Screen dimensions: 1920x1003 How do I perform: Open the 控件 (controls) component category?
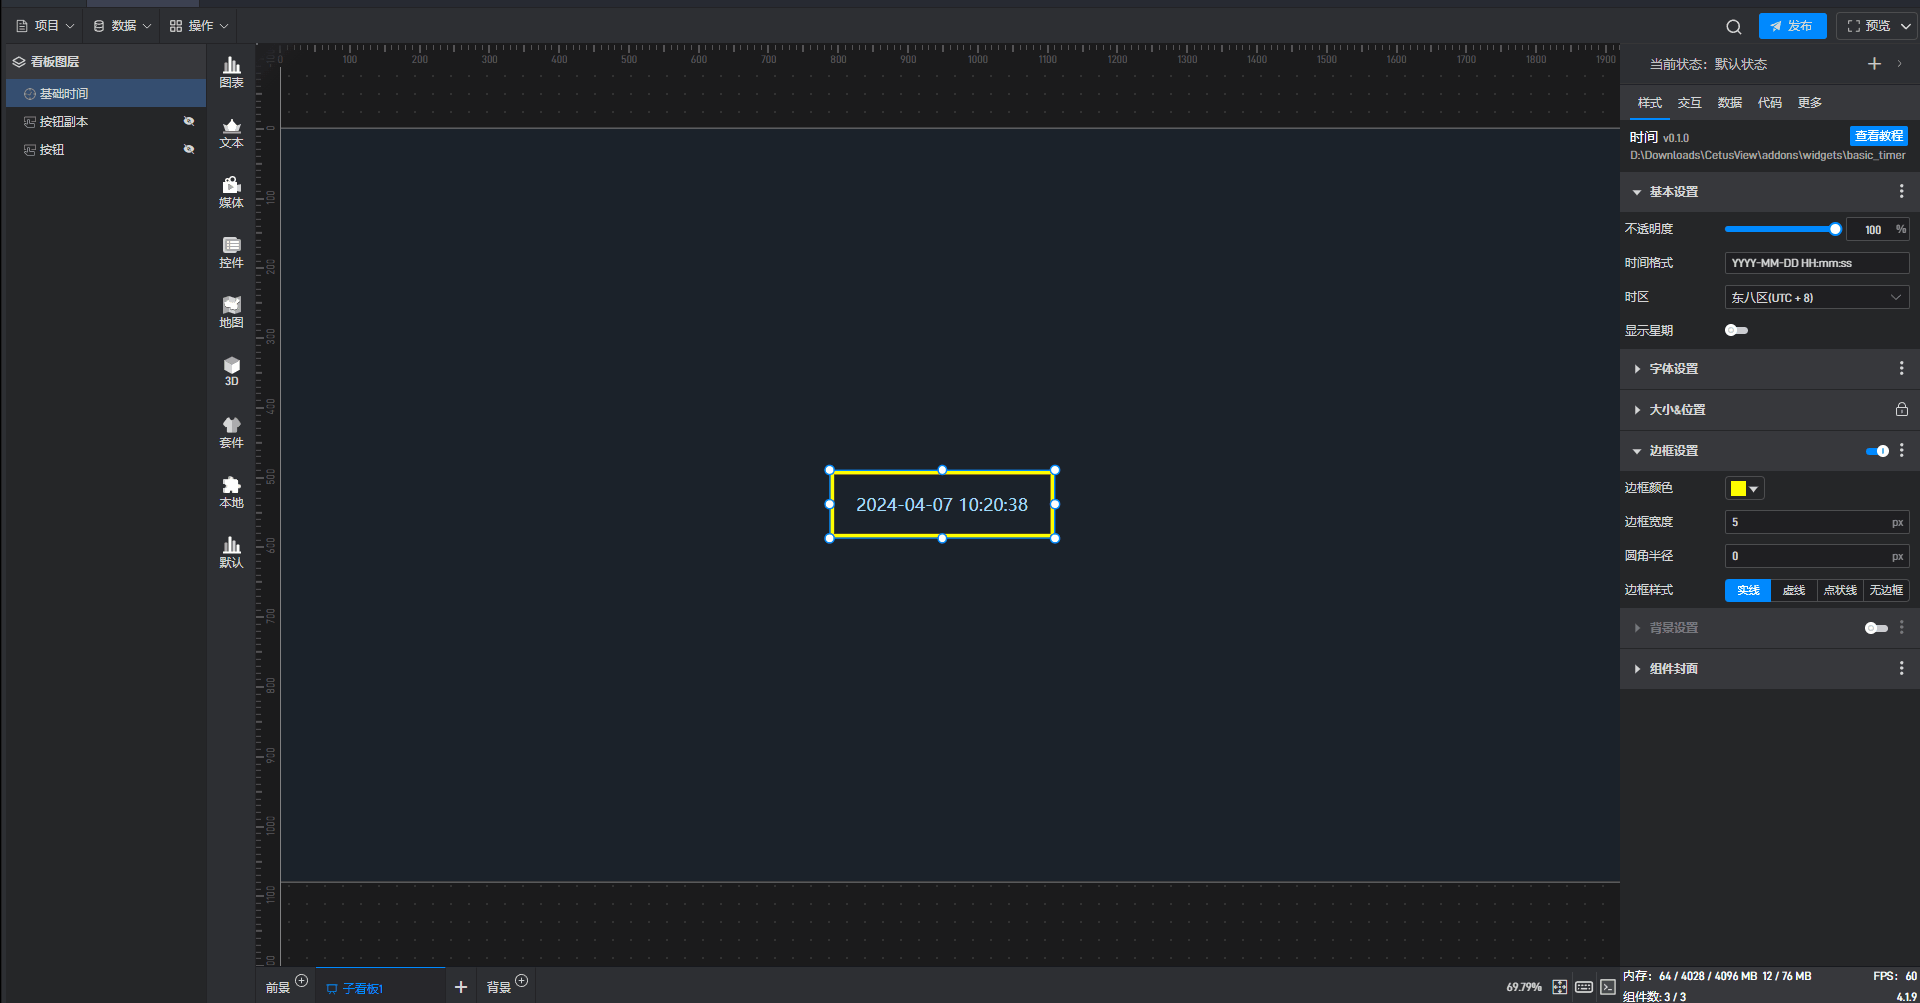point(231,252)
